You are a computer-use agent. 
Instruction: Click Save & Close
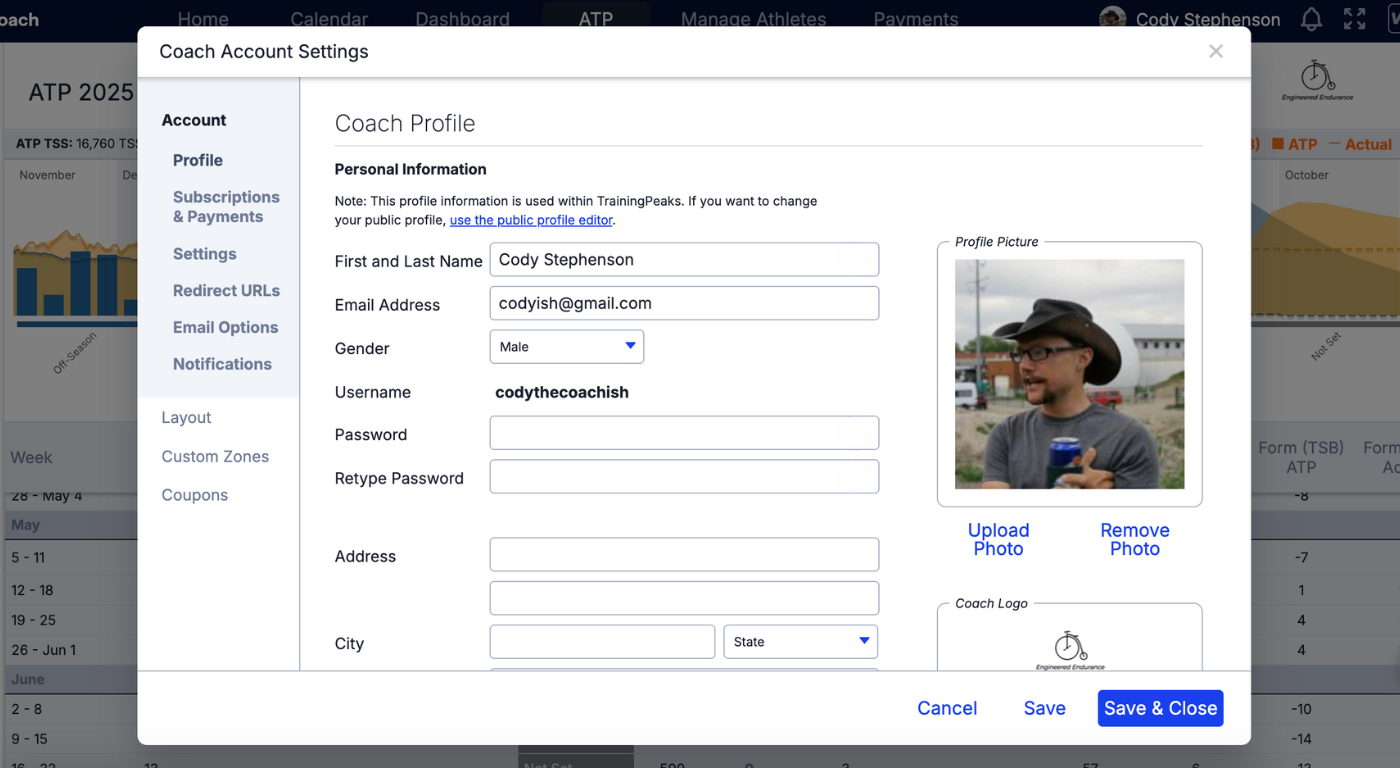1161,708
